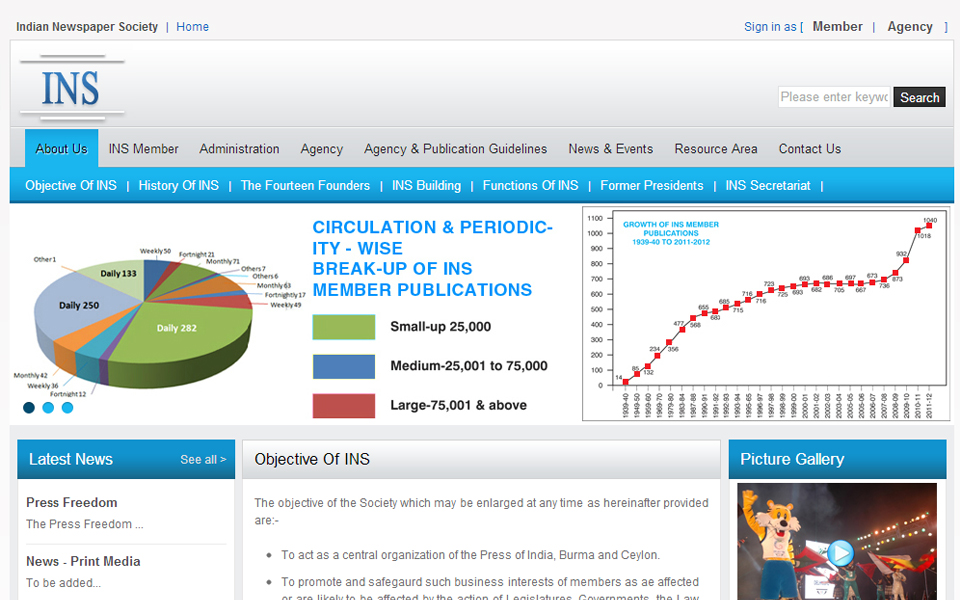Image resolution: width=960 pixels, height=600 pixels.
Task: Select the third carousel dot indicator
Action: click(67, 407)
